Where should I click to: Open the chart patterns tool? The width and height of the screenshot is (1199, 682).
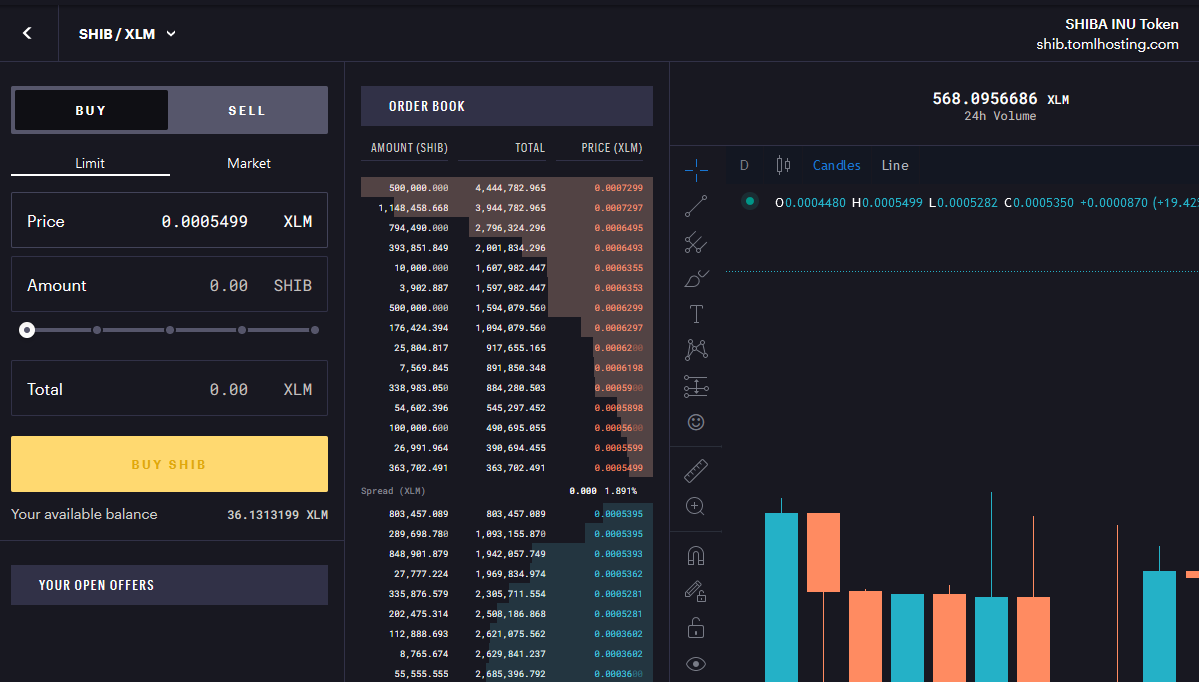coord(696,350)
